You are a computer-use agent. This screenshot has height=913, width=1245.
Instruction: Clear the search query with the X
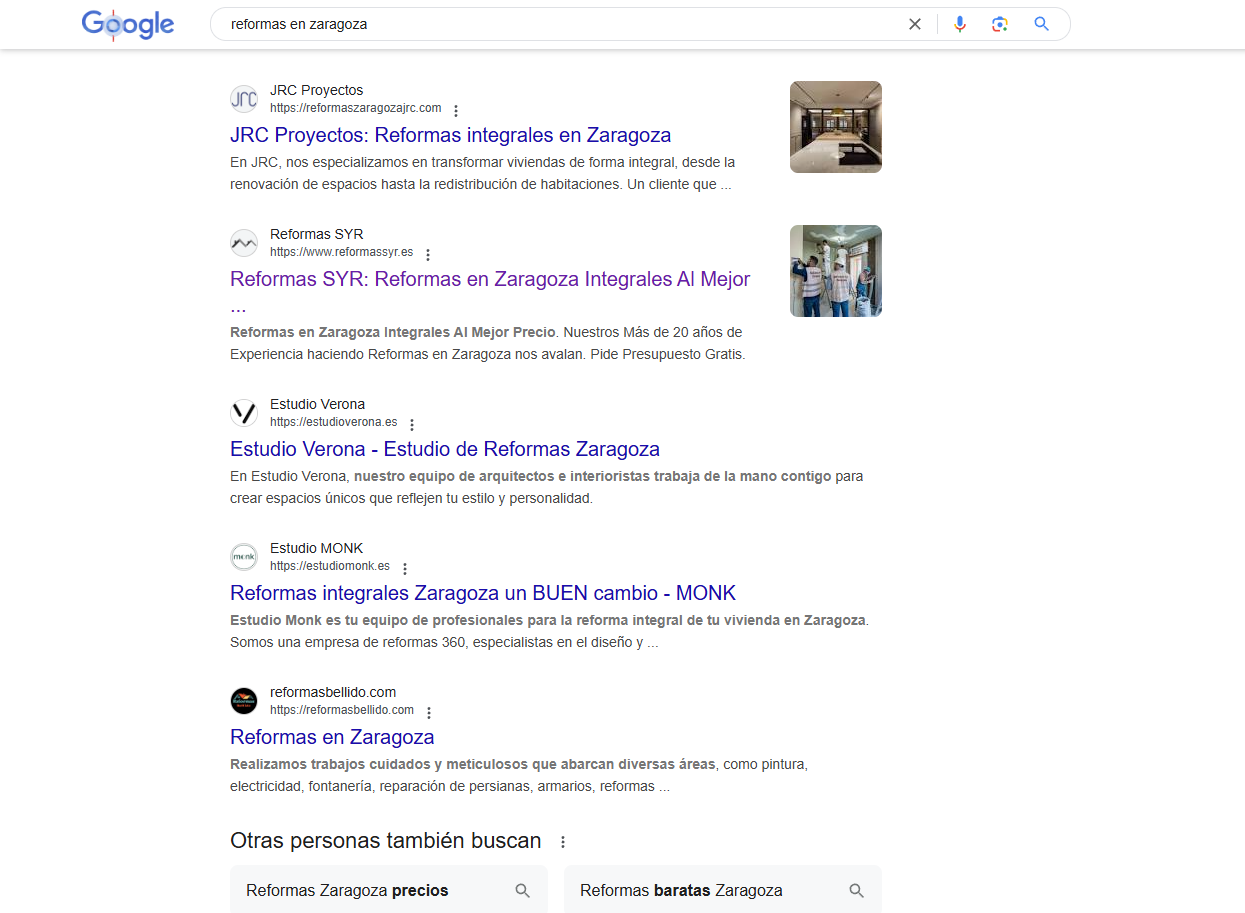click(x=914, y=23)
